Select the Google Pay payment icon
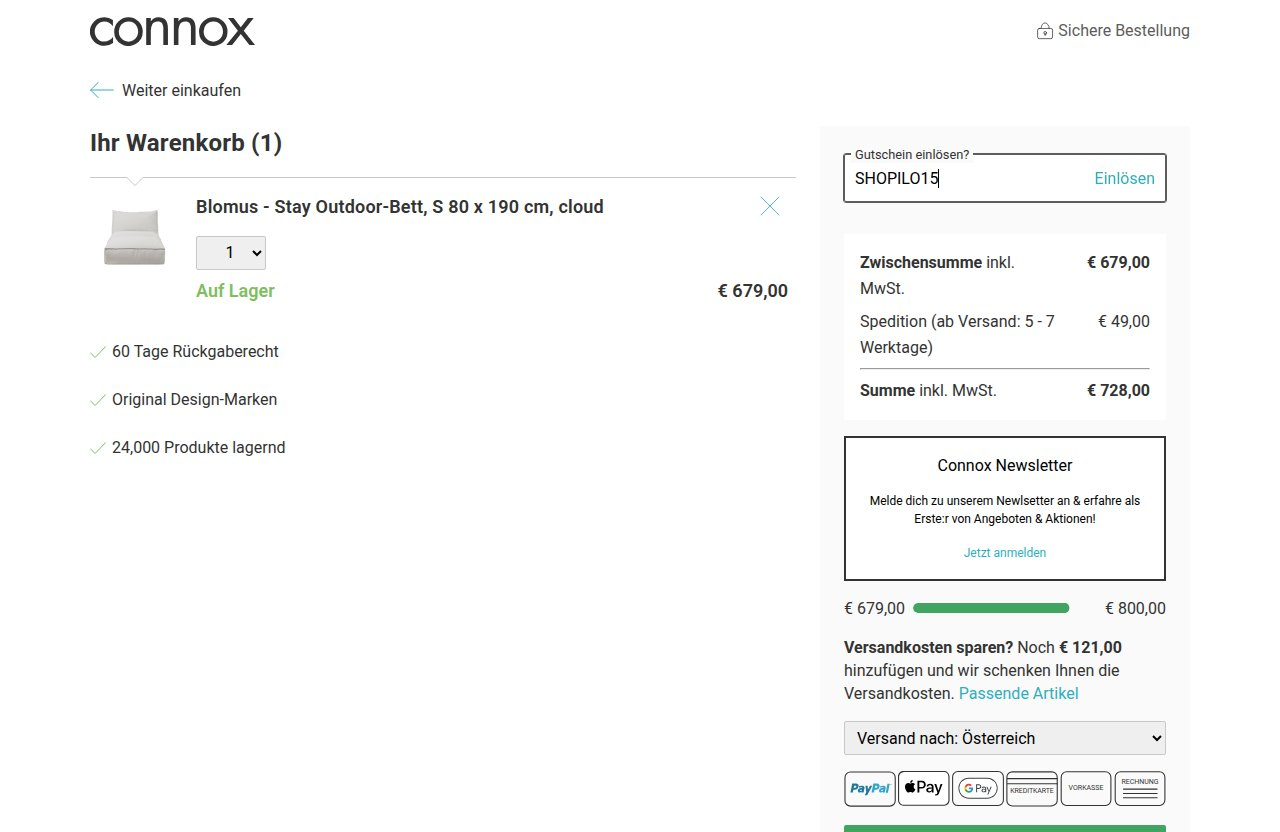Image resolution: width=1280 pixels, height=832 pixels. pos(978,788)
